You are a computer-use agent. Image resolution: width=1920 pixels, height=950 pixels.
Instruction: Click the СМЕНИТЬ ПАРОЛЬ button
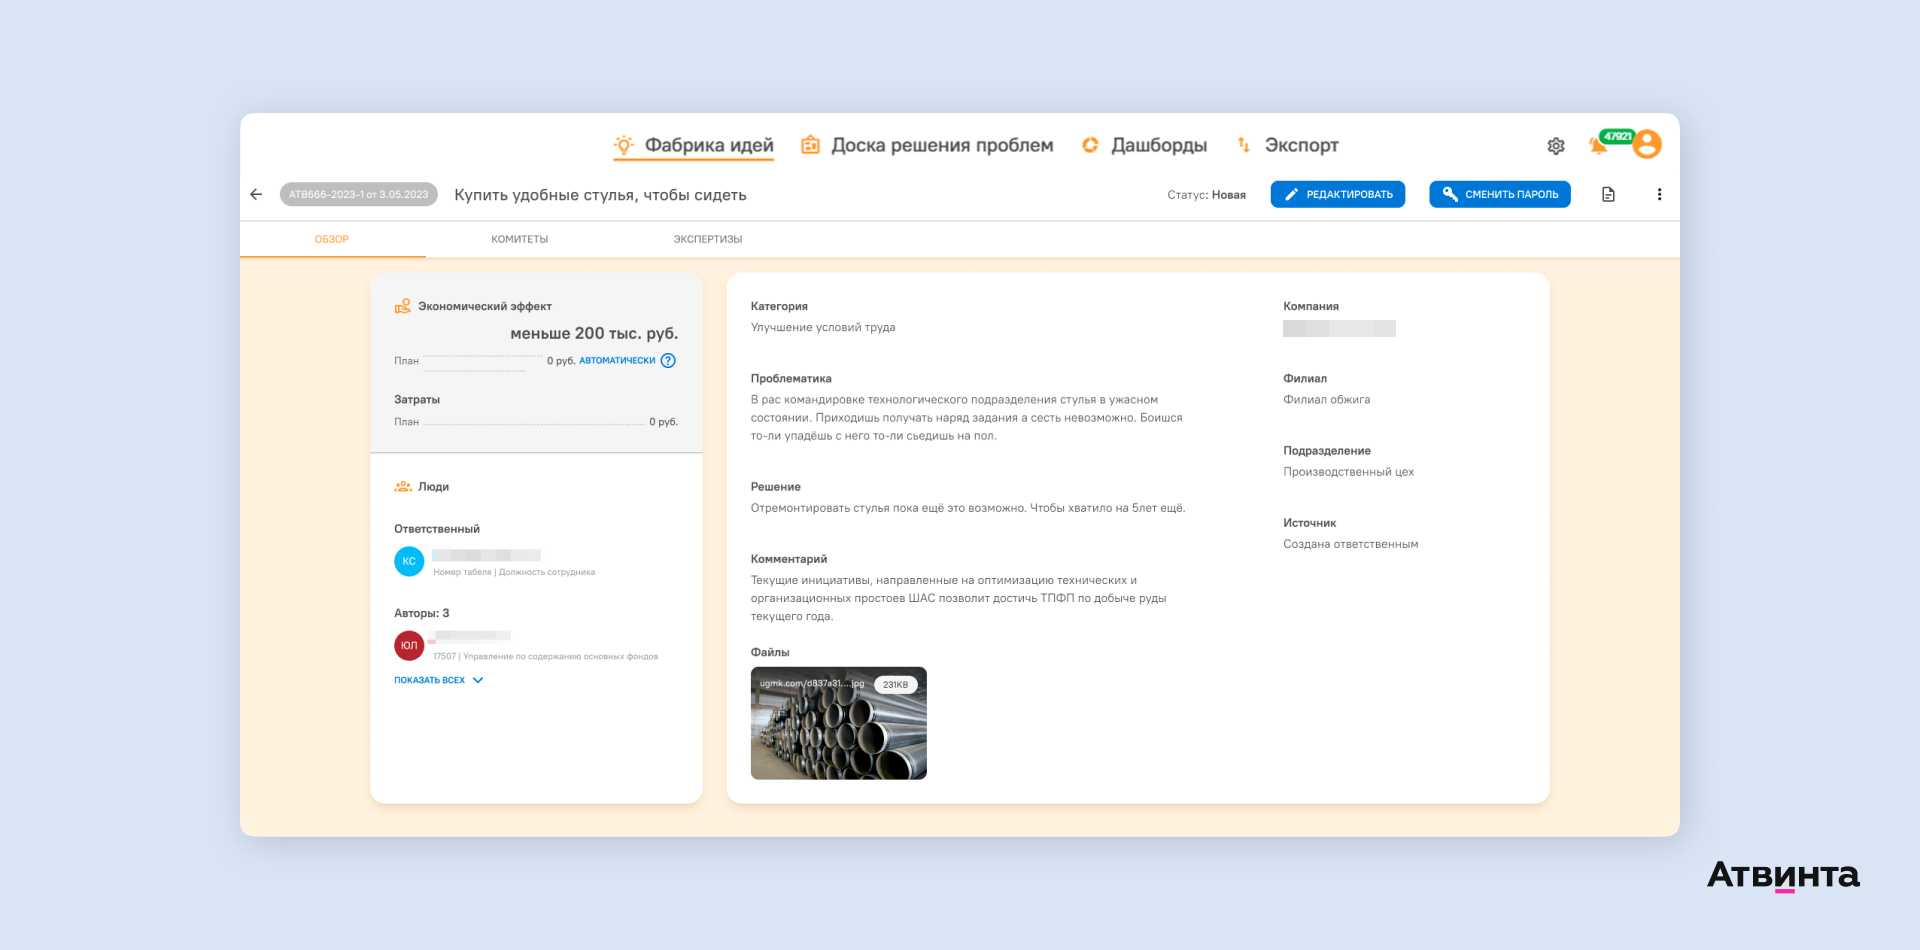pos(1500,195)
